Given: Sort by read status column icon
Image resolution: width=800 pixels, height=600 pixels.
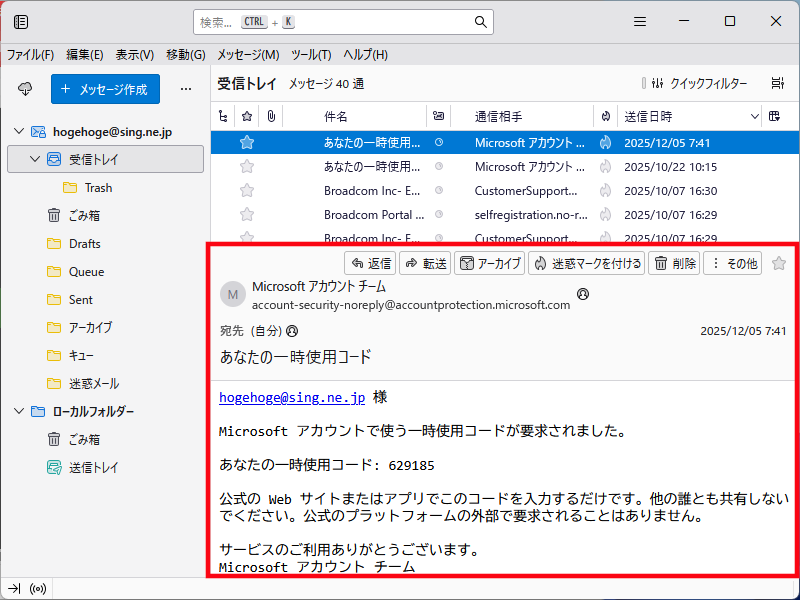Looking at the screenshot, I should click(x=438, y=116).
